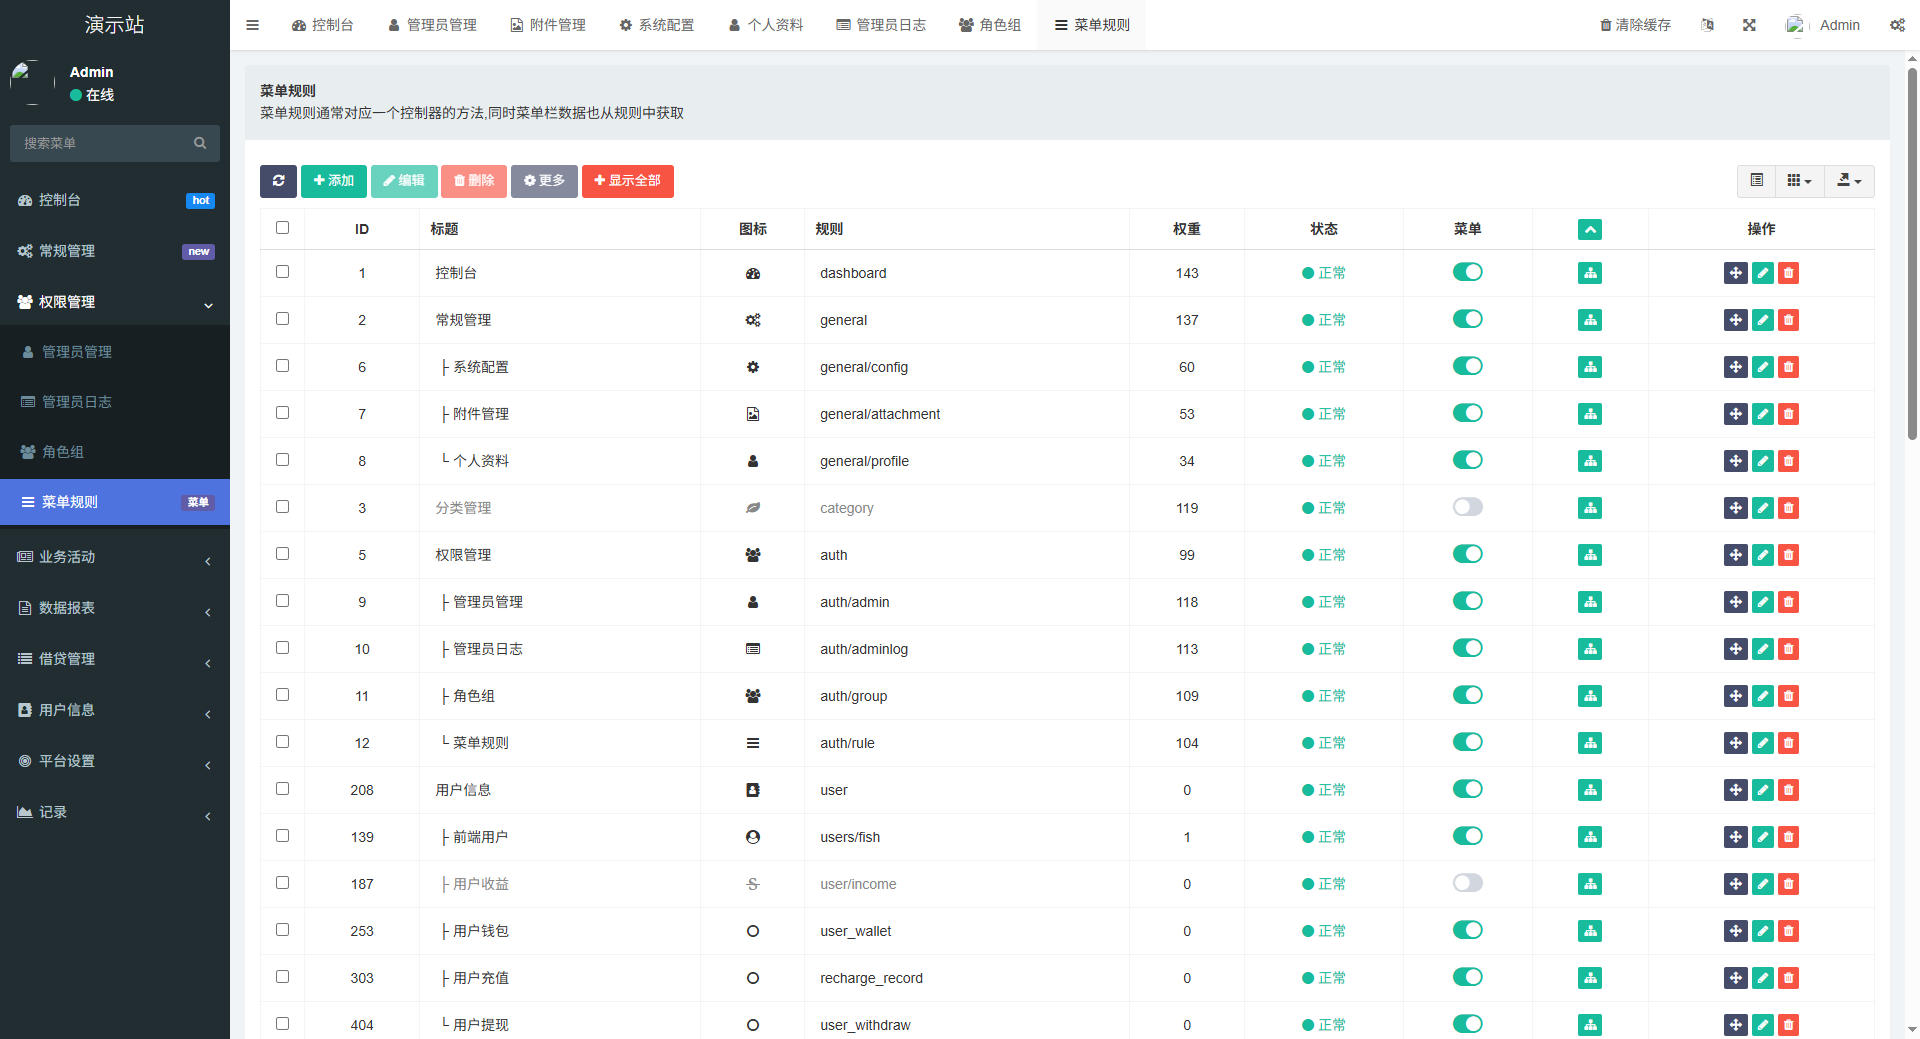Viewport: 1920px width, 1039px height.
Task: Open the 角色组 tab in the top bar
Action: point(990,24)
